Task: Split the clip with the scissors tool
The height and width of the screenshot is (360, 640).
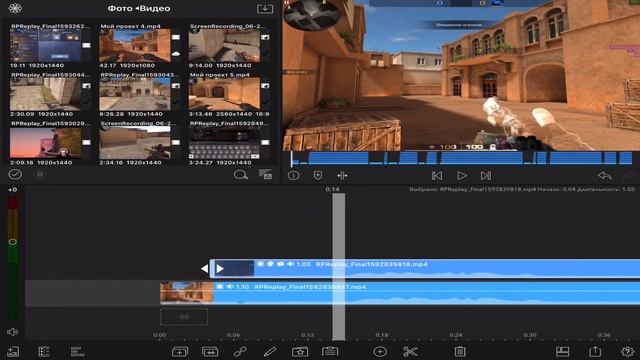Action: click(410, 351)
